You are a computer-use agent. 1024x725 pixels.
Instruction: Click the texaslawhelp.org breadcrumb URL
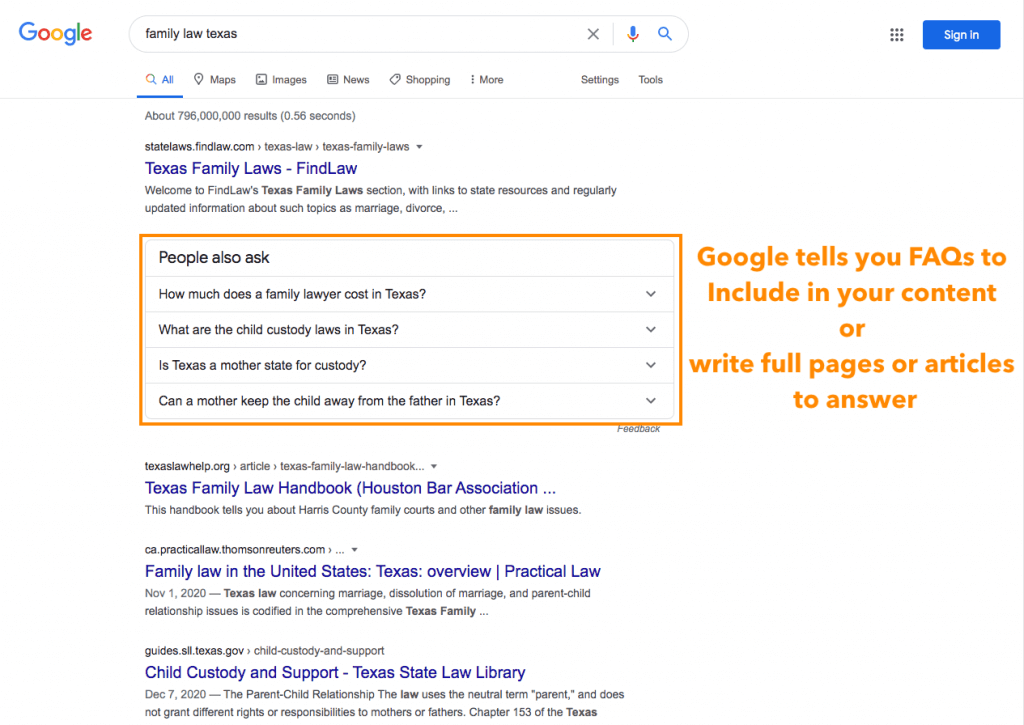[284, 466]
